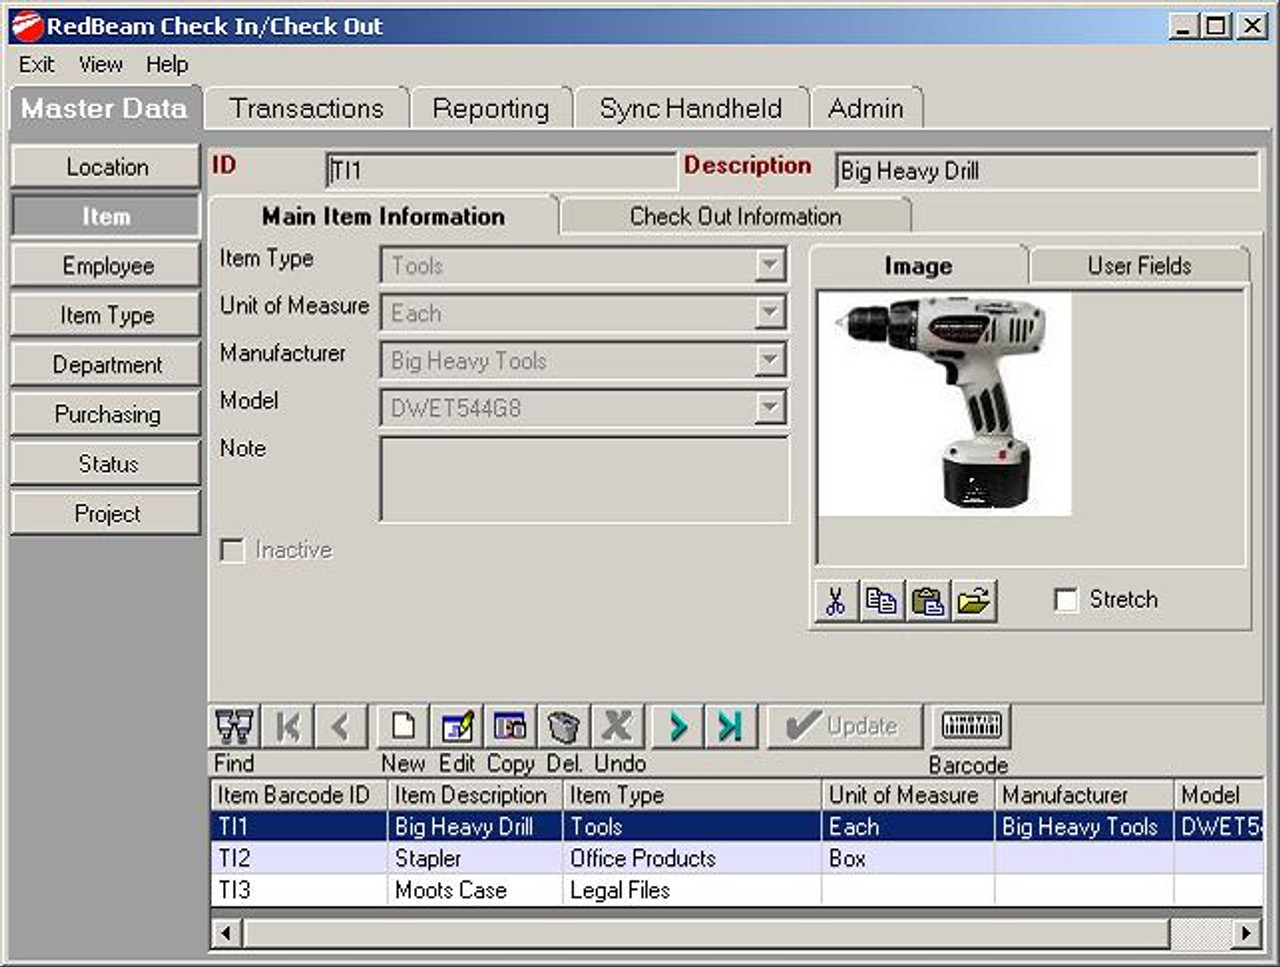Show the Check Out Information tab
The image size is (1280, 967).
(735, 216)
